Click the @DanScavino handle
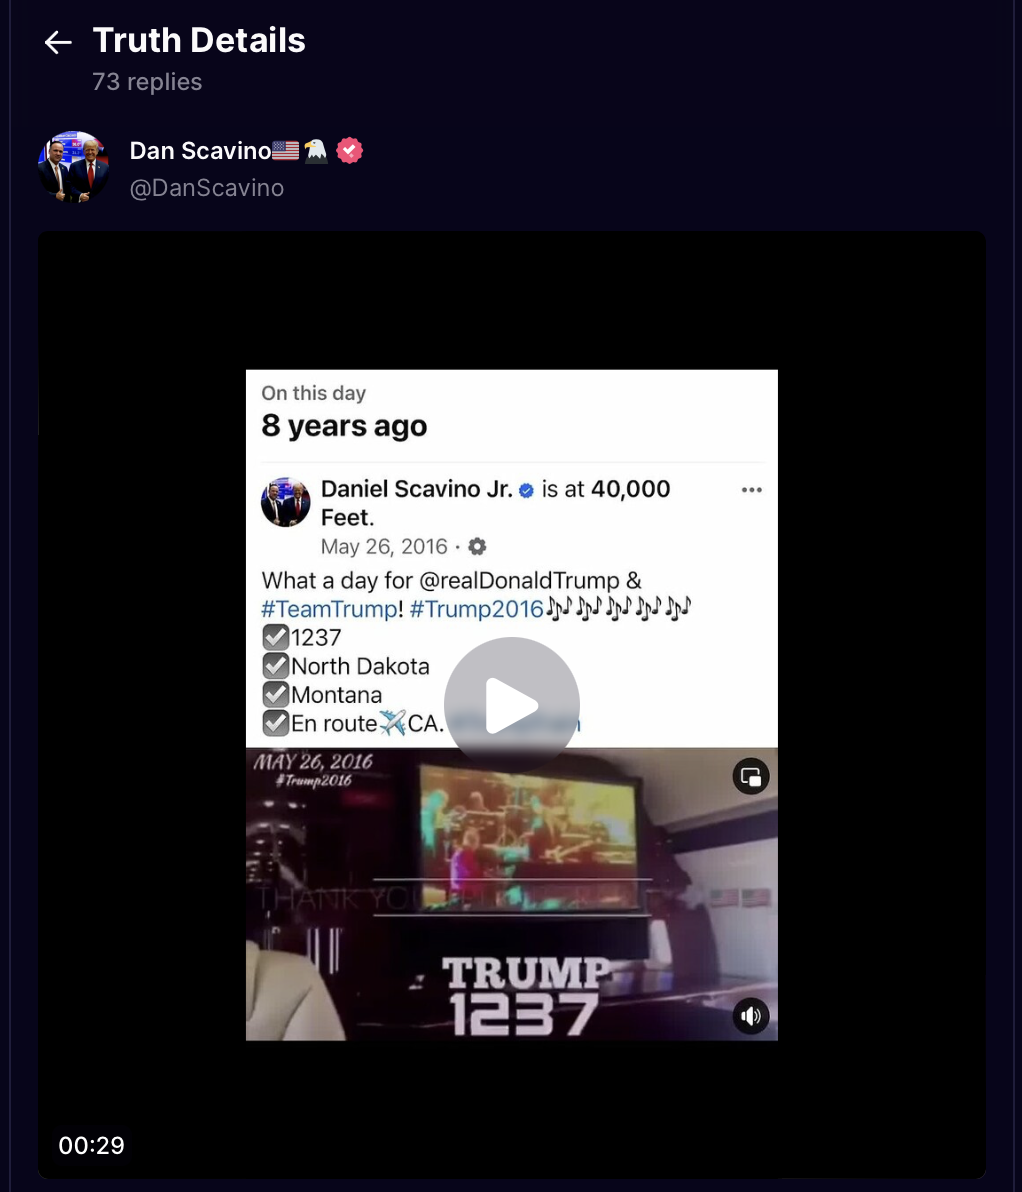 tap(207, 188)
